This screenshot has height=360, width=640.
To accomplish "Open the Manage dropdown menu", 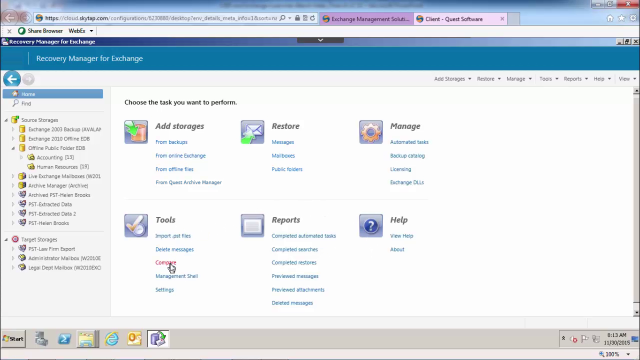I will tap(519, 79).
